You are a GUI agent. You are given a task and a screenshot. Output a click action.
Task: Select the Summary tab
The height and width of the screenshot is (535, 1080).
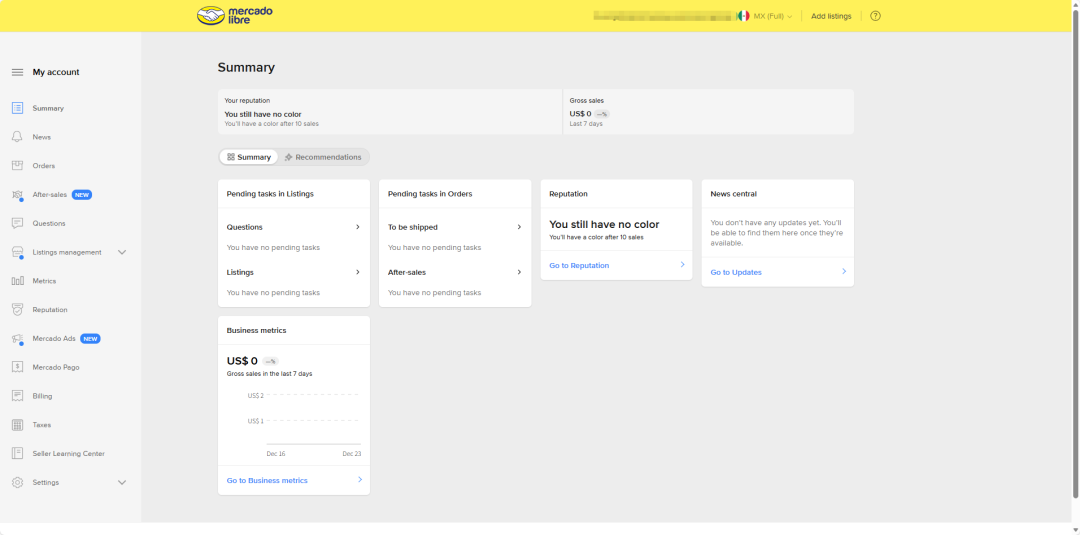(249, 157)
